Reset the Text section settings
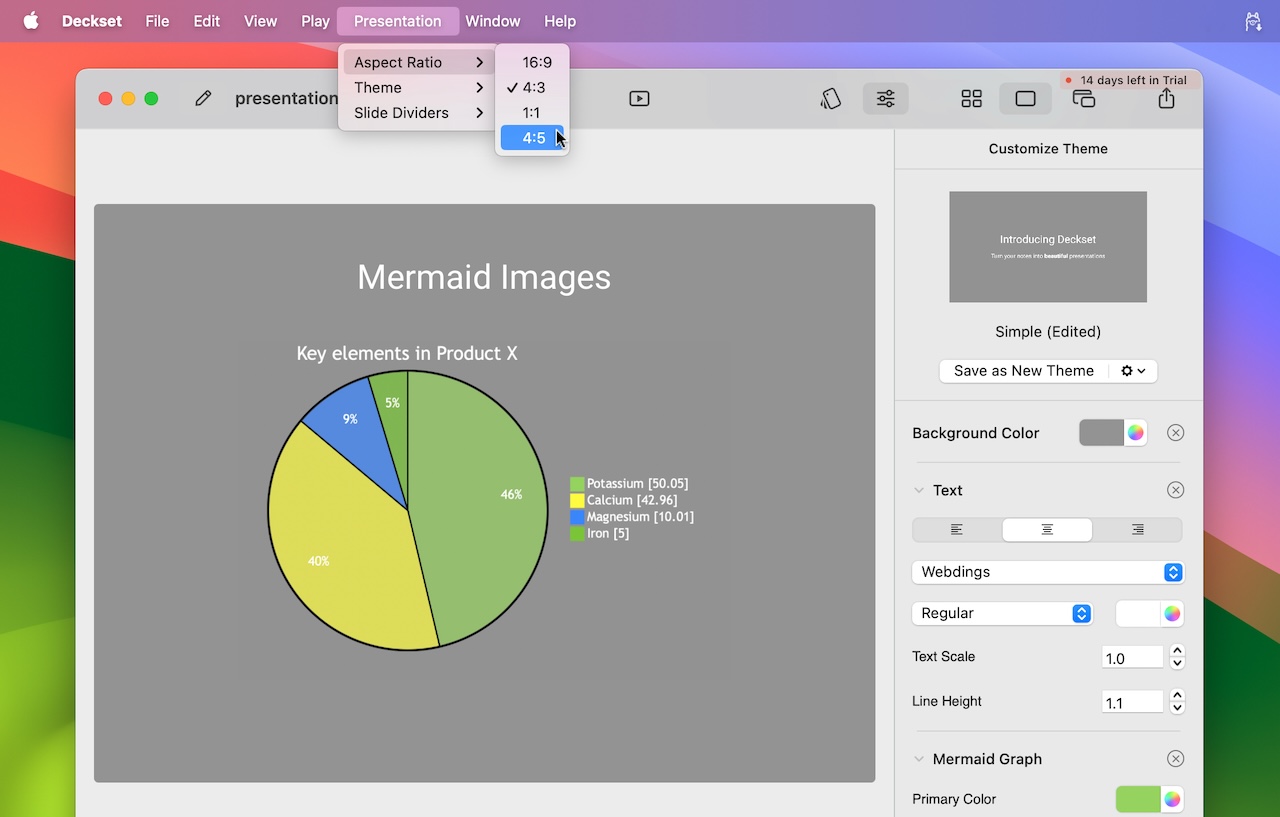 tap(1176, 490)
